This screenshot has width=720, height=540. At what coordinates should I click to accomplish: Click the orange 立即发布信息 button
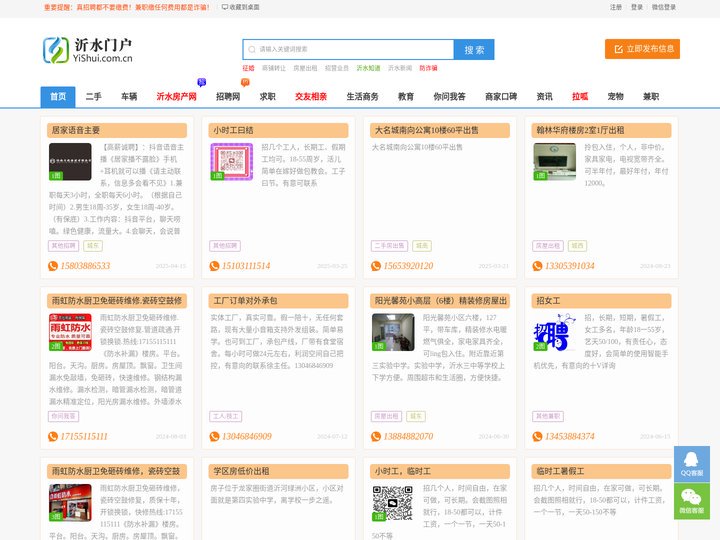pyautogui.click(x=642, y=49)
